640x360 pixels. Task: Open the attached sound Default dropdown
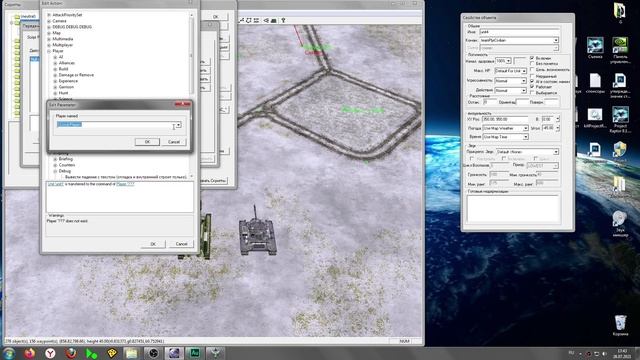pos(556,152)
